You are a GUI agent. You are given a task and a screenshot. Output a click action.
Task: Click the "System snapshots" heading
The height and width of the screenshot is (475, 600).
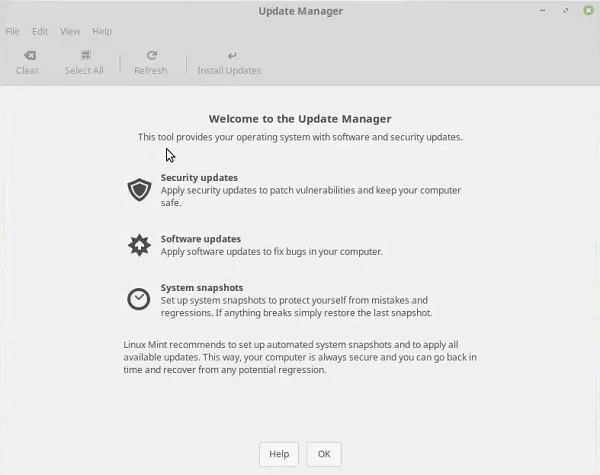[x=202, y=287]
